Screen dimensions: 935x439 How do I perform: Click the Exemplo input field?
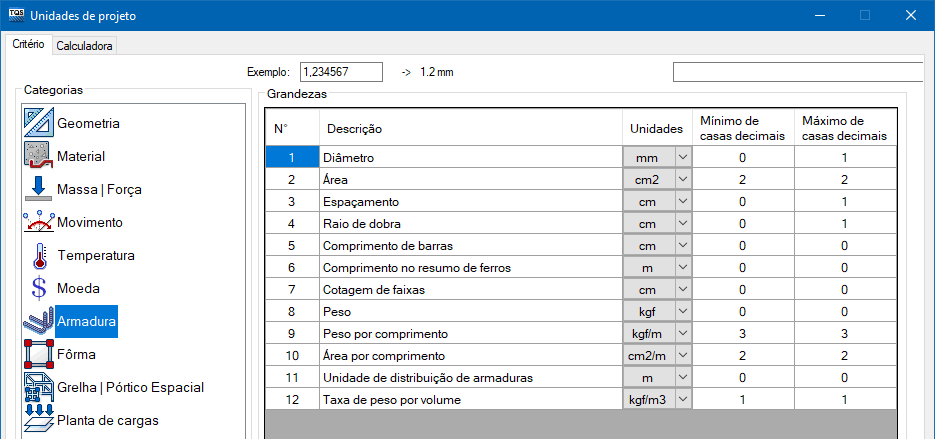tap(341, 72)
